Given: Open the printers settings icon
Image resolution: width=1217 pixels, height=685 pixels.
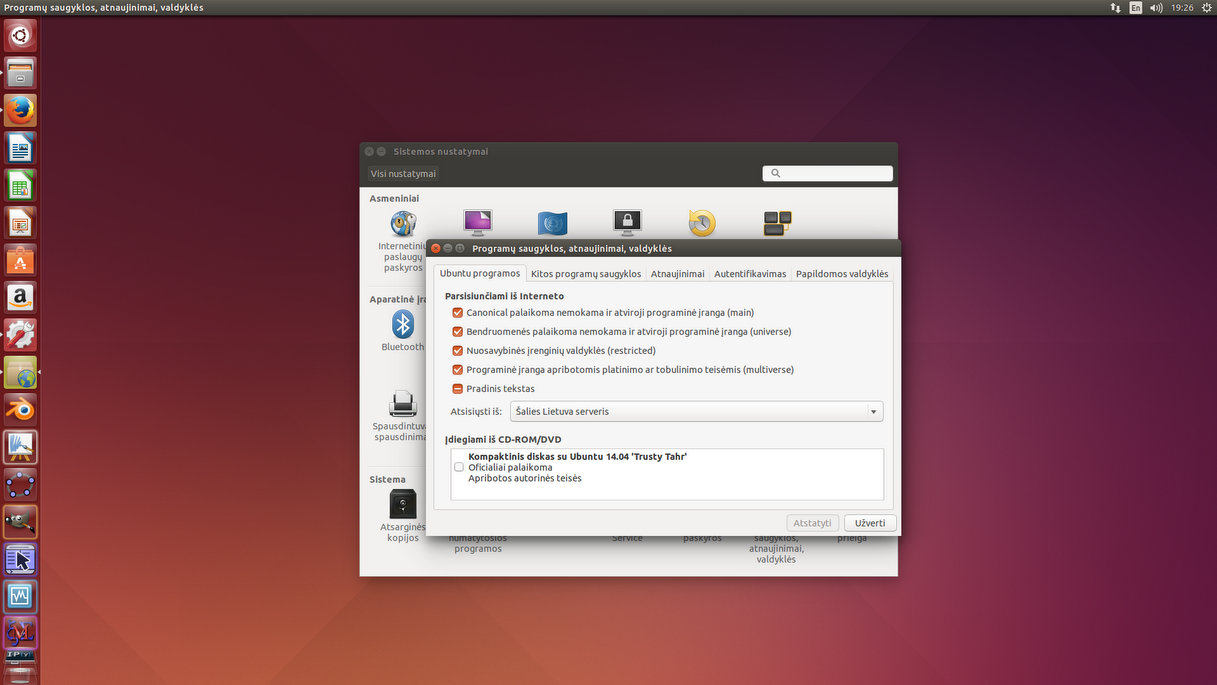Looking at the screenshot, I should pos(402,405).
